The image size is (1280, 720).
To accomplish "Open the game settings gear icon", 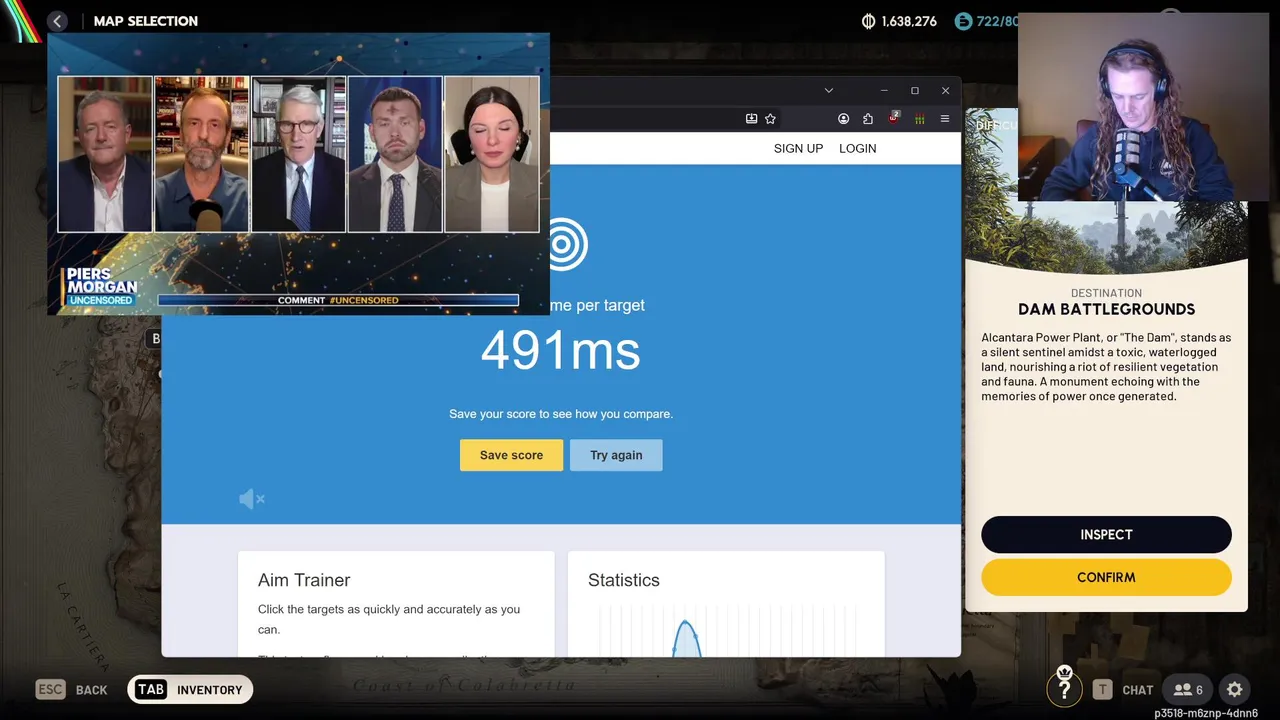I will [x=1235, y=689].
